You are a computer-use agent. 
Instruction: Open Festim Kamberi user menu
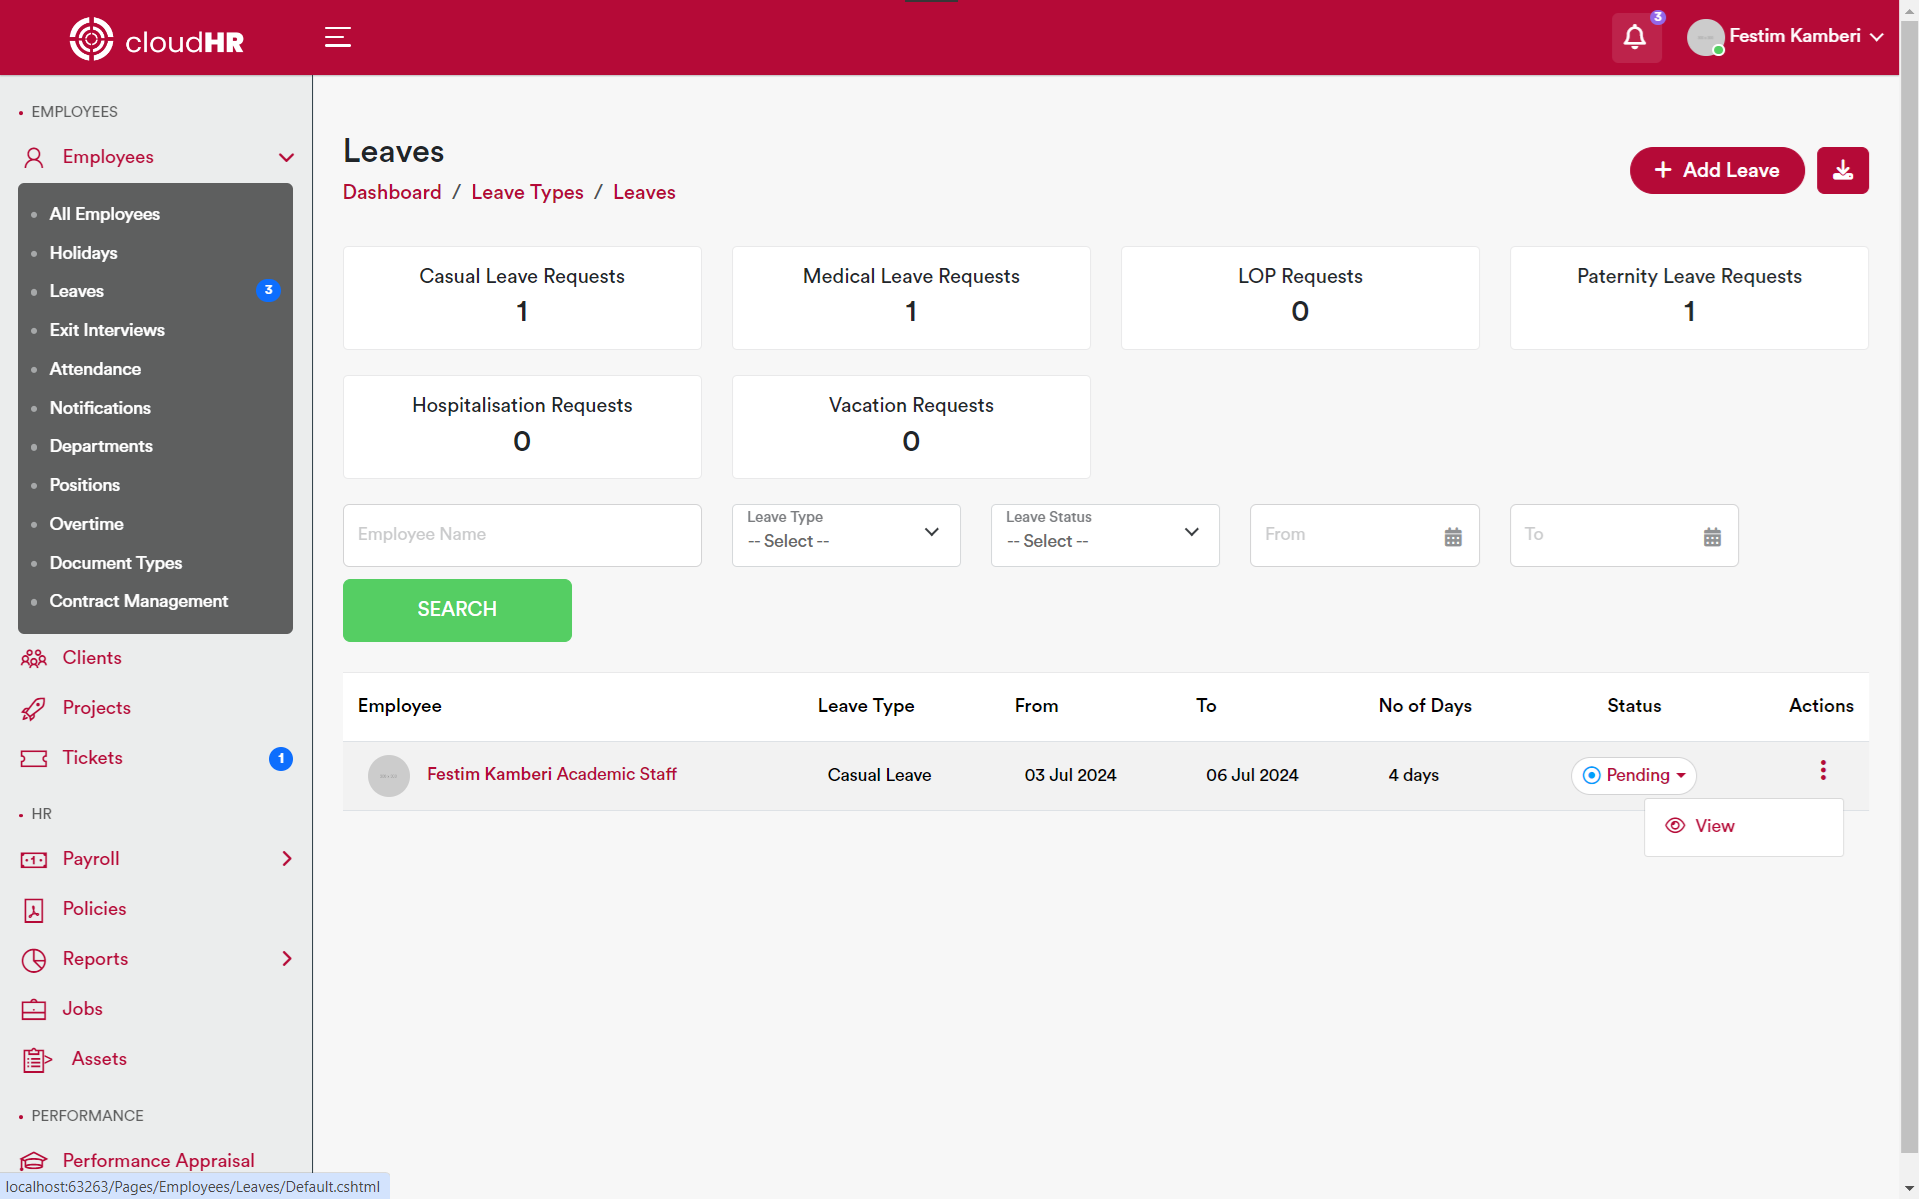click(x=1787, y=37)
